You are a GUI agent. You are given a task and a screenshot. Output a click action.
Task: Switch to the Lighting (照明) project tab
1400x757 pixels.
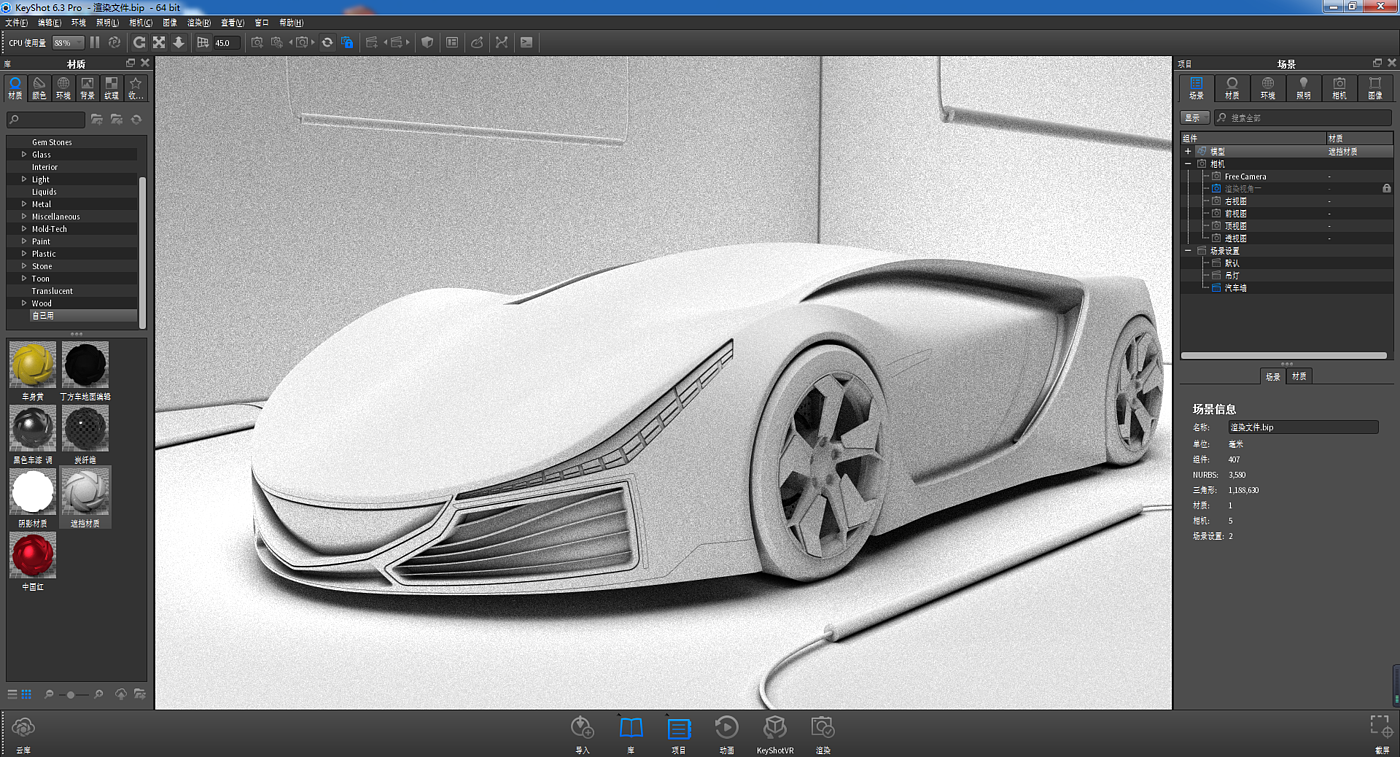[1303, 88]
